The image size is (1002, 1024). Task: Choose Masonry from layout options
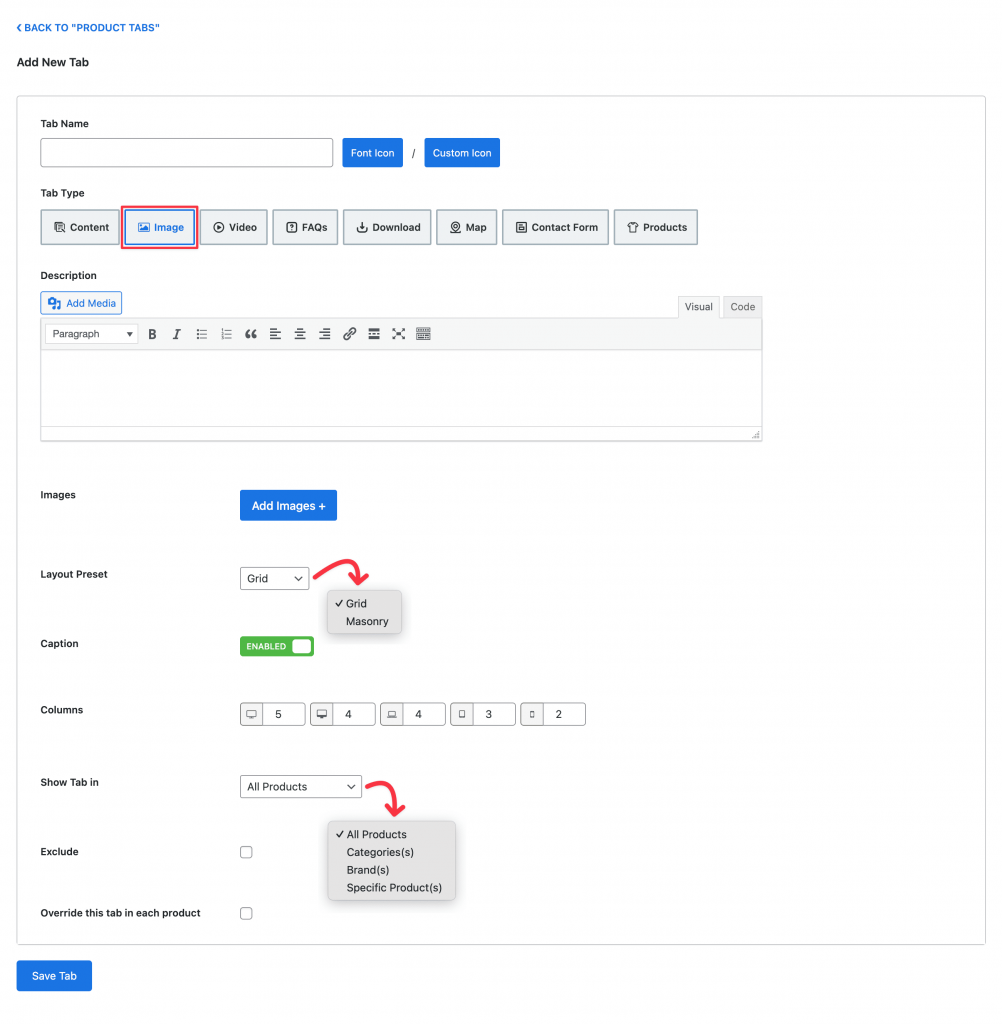click(x=367, y=622)
